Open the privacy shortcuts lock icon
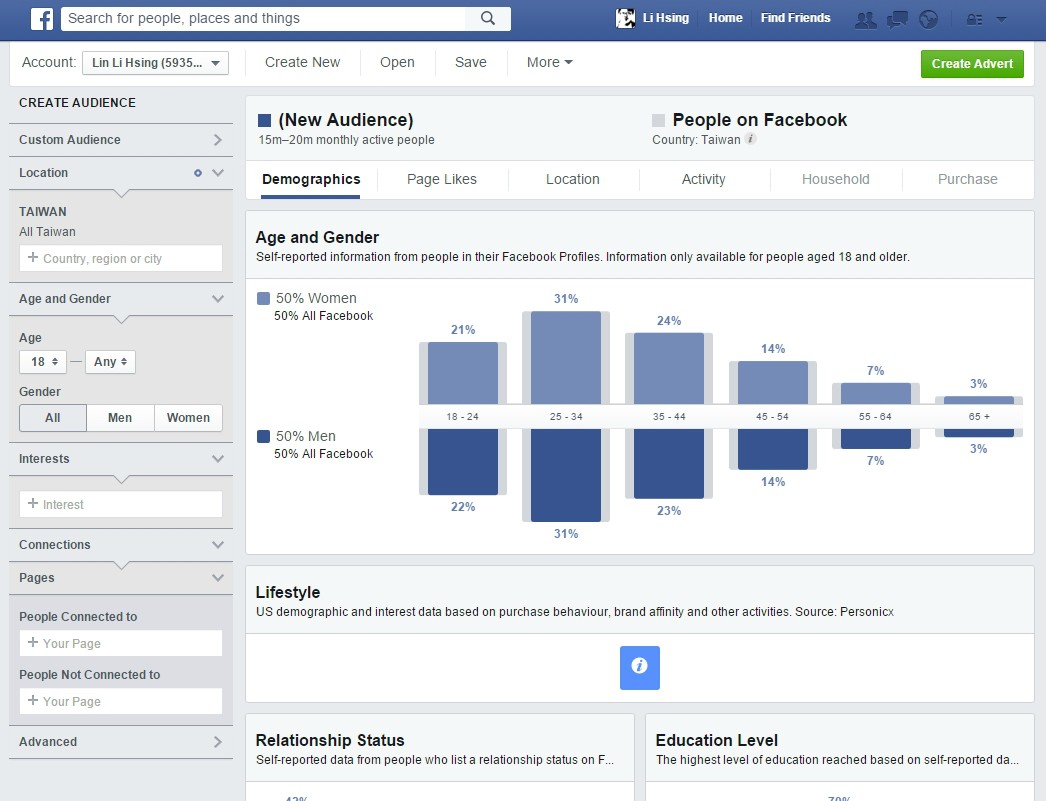This screenshot has height=801, width=1046. (x=975, y=19)
